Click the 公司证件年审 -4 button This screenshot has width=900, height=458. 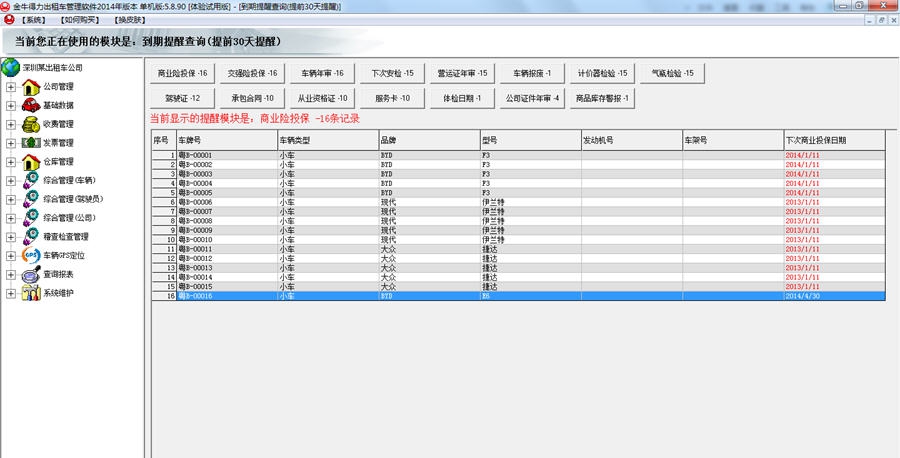point(533,98)
